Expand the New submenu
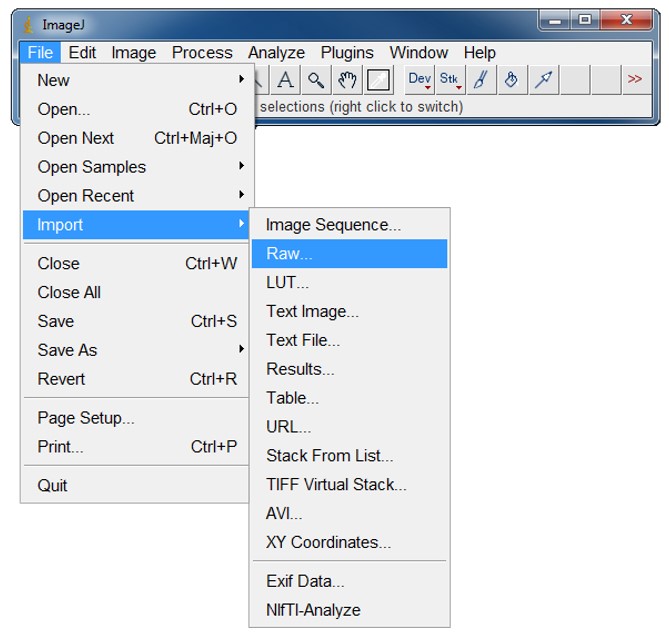This screenshot has width=669, height=636. [136, 80]
